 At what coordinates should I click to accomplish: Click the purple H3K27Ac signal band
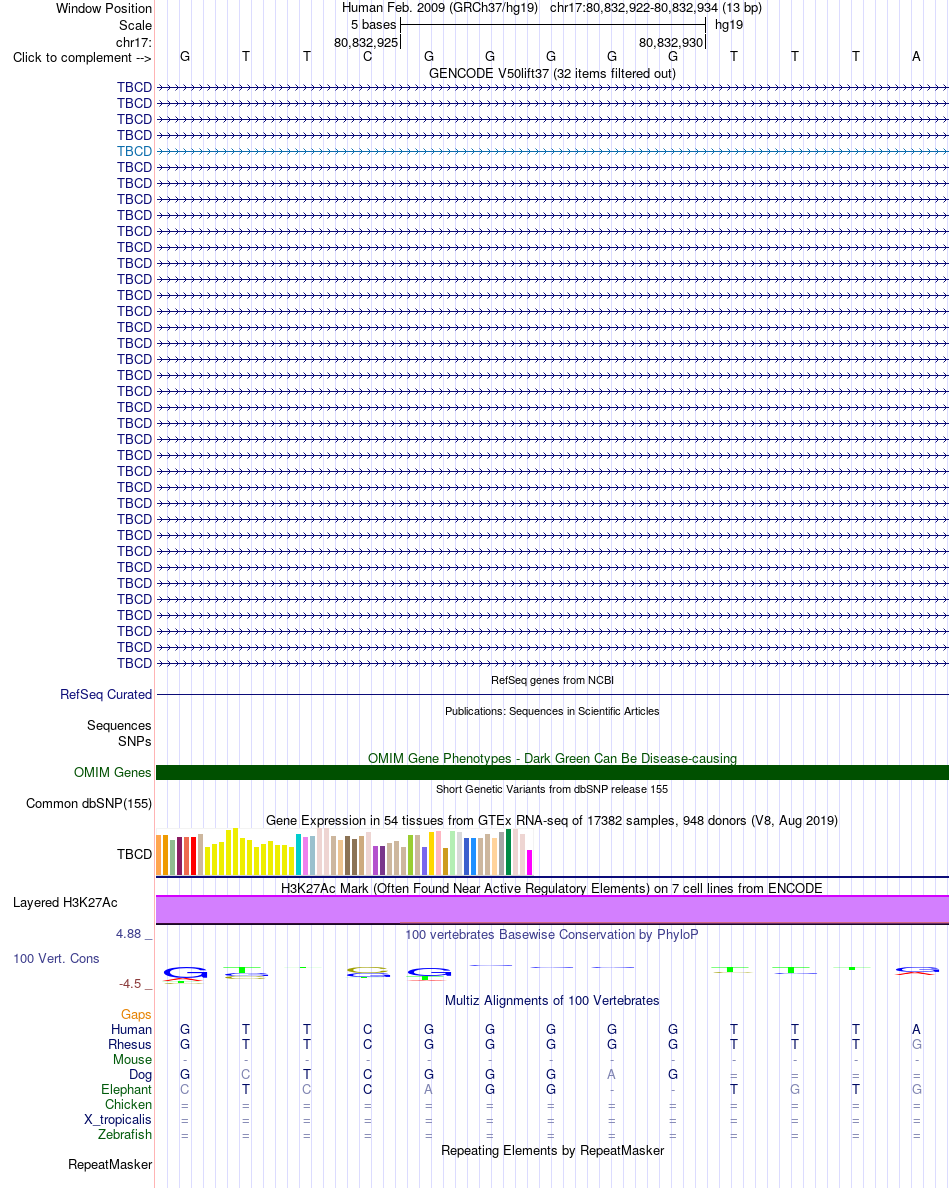coord(552,909)
